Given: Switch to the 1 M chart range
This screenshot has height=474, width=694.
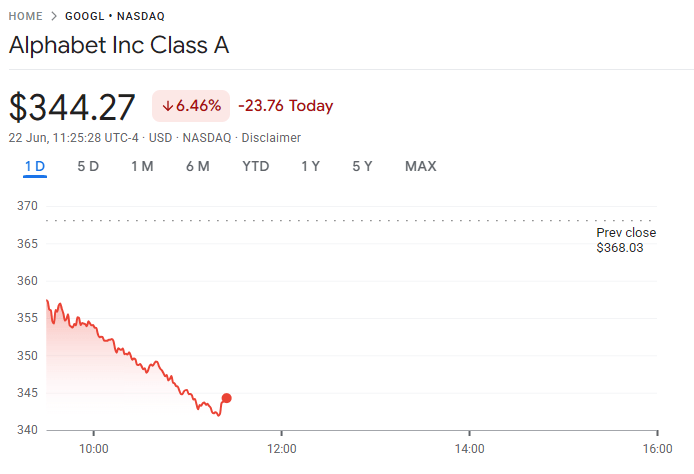Looking at the screenshot, I should click(x=142, y=166).
